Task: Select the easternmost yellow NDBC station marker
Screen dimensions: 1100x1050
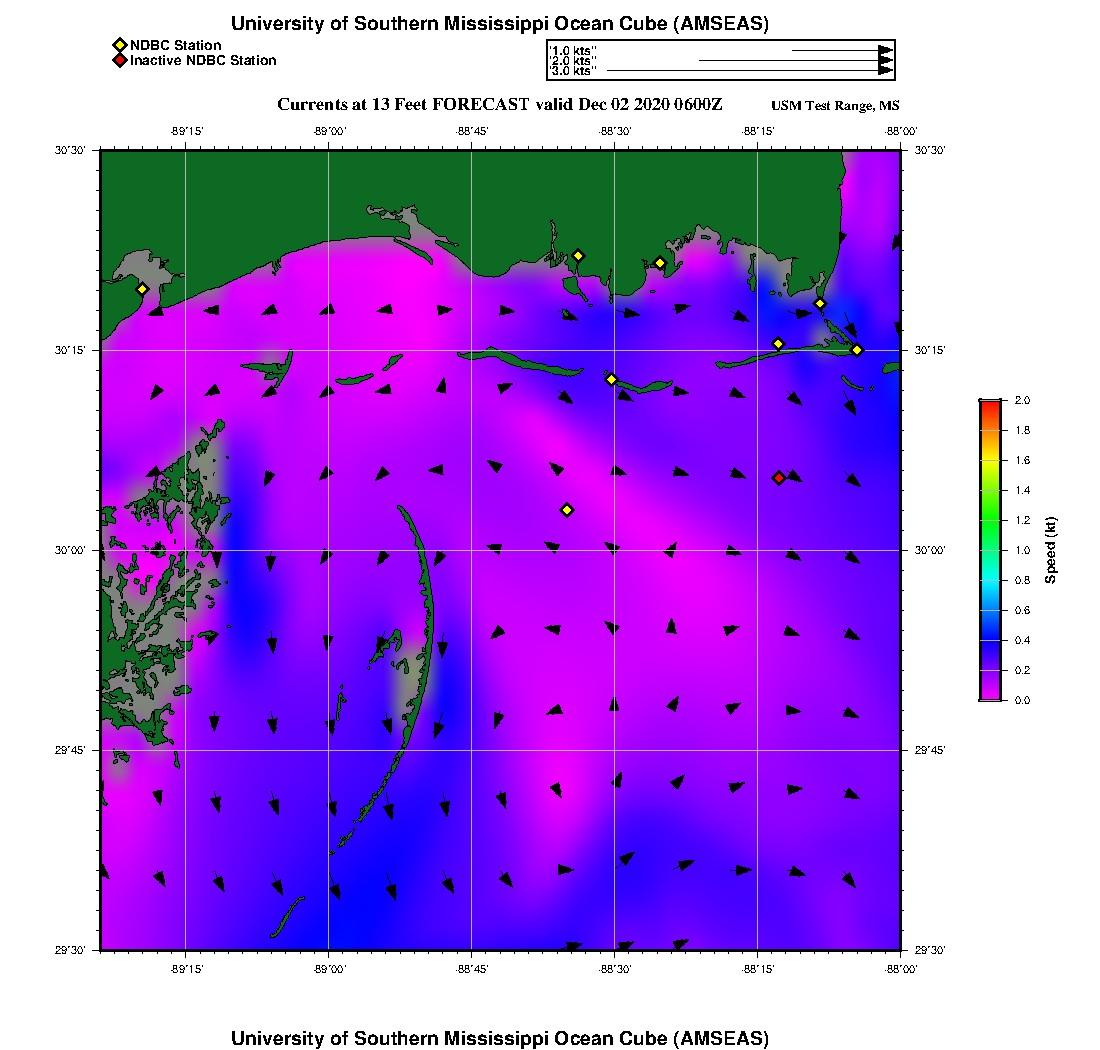Action: 857,349
